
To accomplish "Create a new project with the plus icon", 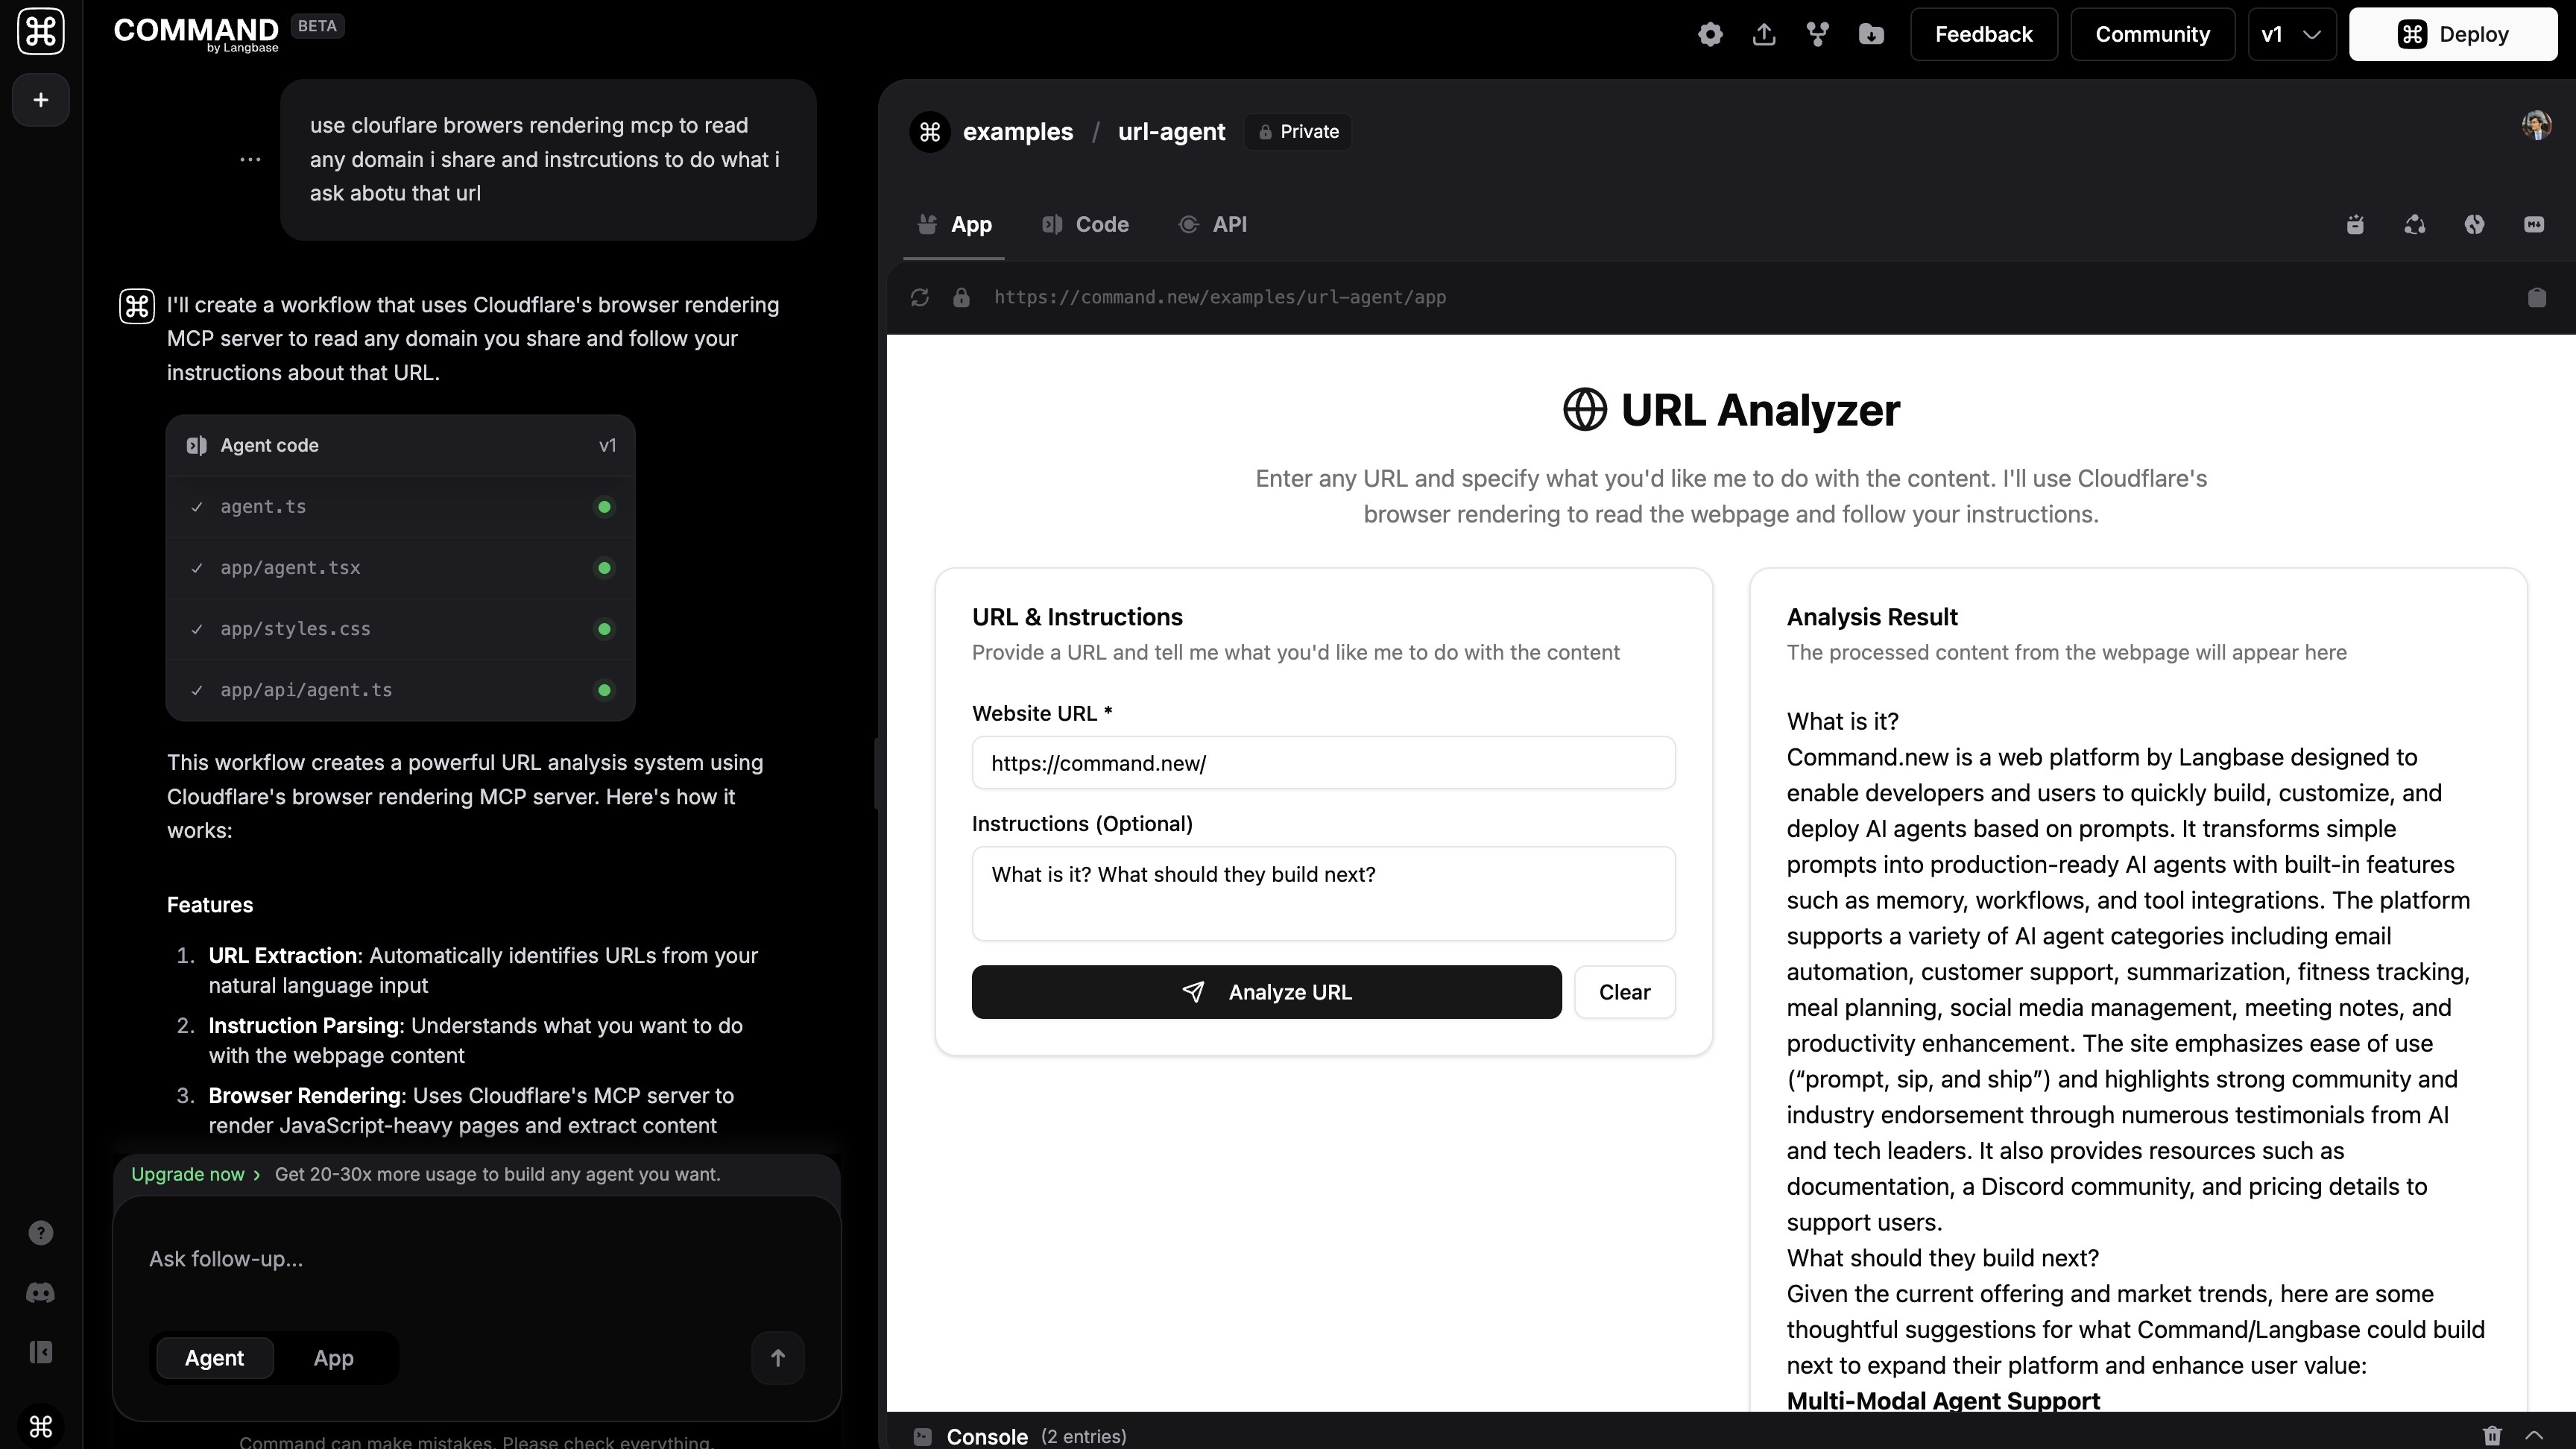I will tap(40, 99).
